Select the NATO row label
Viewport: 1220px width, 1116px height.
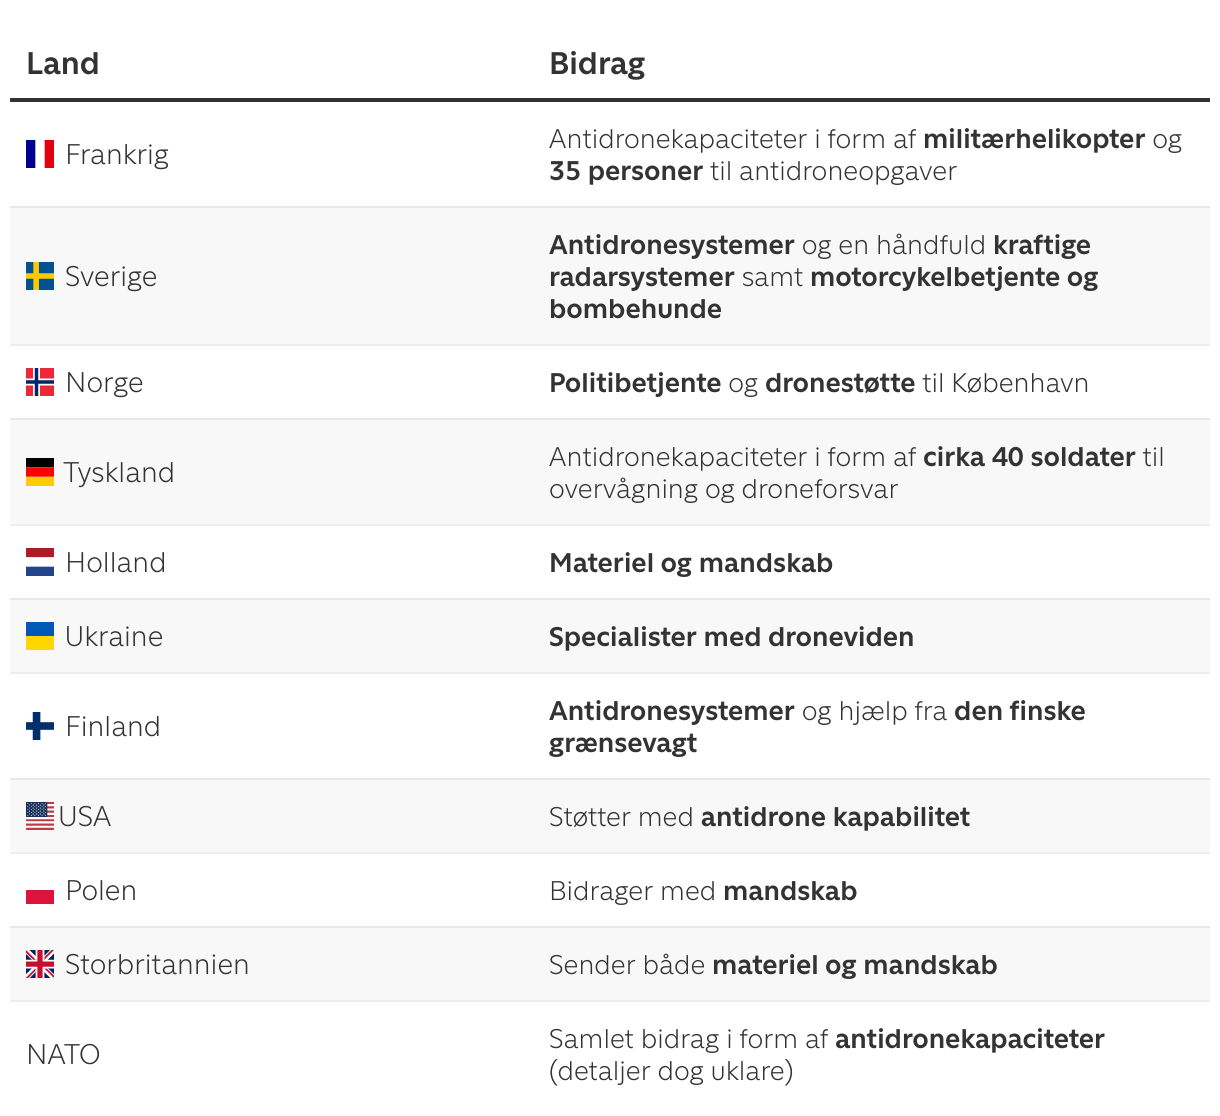[63, 1055]
